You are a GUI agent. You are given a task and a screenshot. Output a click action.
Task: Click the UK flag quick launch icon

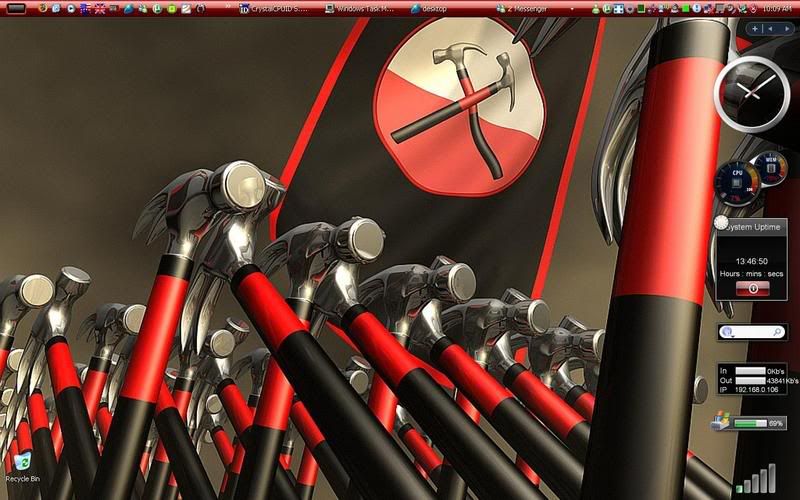coord(99,9)
